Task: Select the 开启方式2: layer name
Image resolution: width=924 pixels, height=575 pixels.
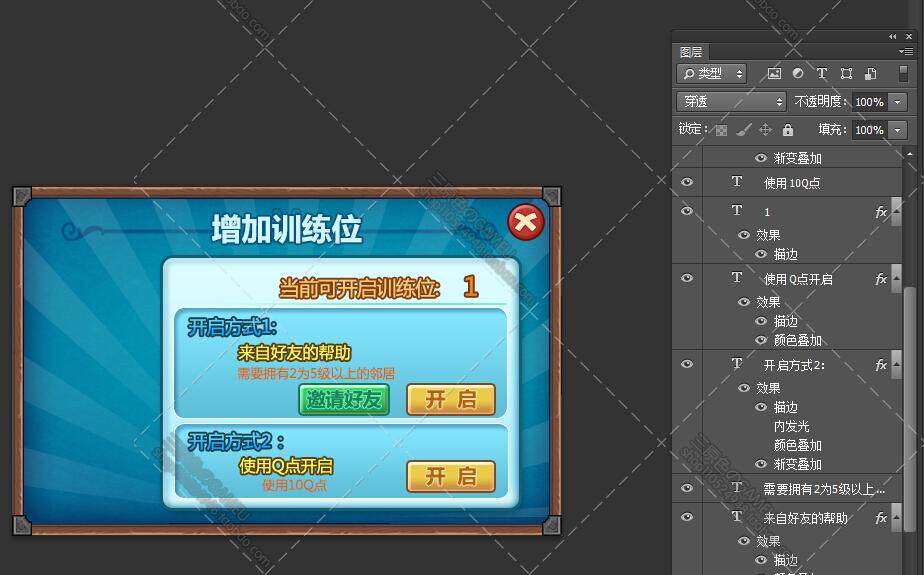Action: pos(794,365)
